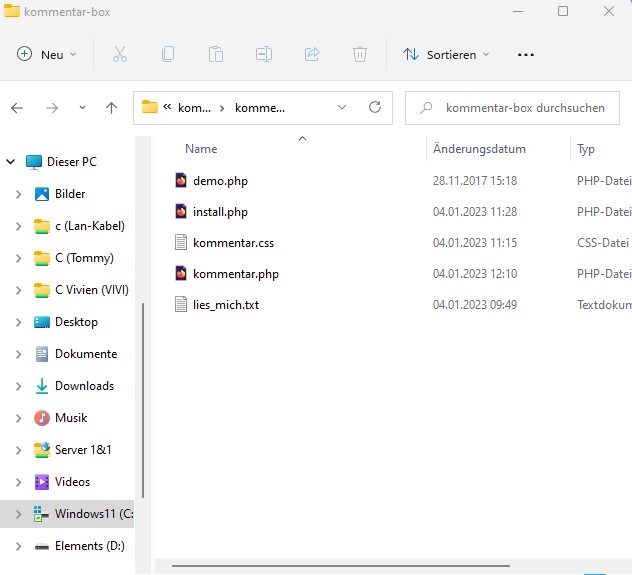
Task: Click the Share icon in toolbar
Action: tap(312, 55)
